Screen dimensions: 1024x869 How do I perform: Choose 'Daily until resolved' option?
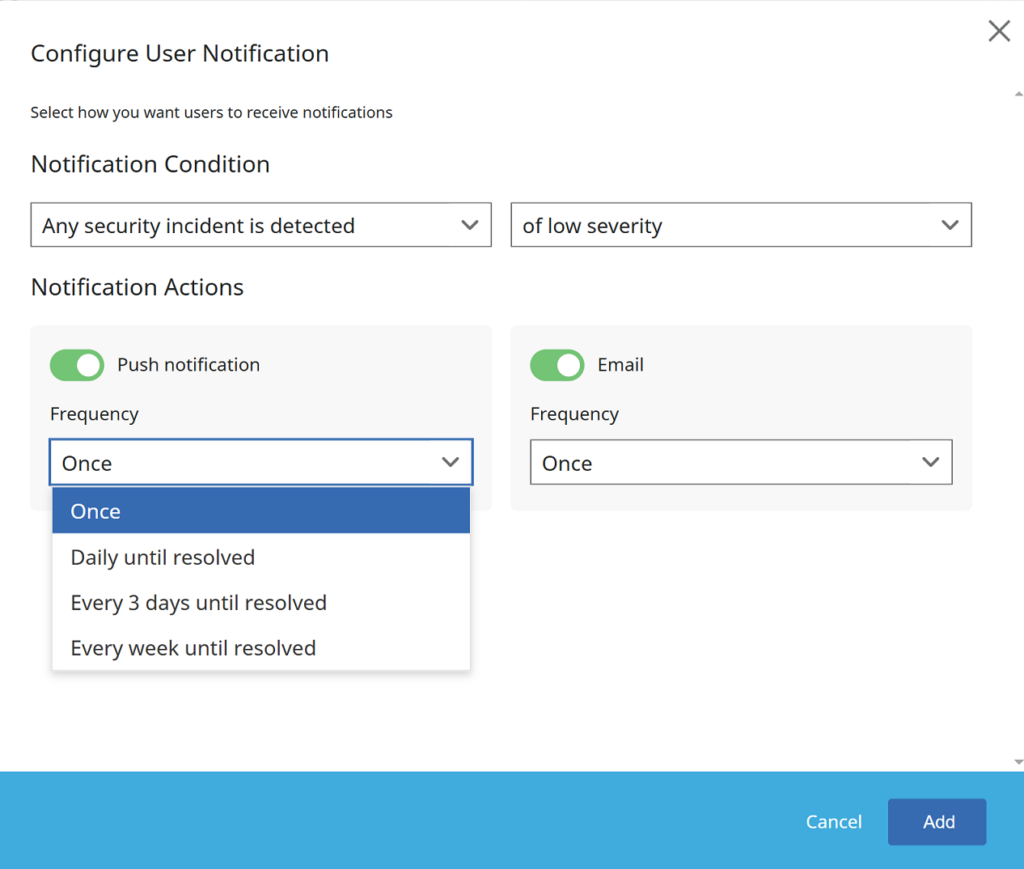260,557
